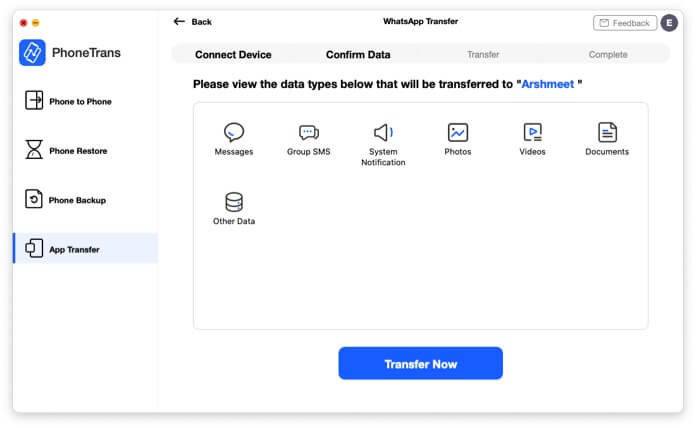Click the Group SMS chat icon
The height and width of the screenshot is (428, 696).
tap(308, 132)
